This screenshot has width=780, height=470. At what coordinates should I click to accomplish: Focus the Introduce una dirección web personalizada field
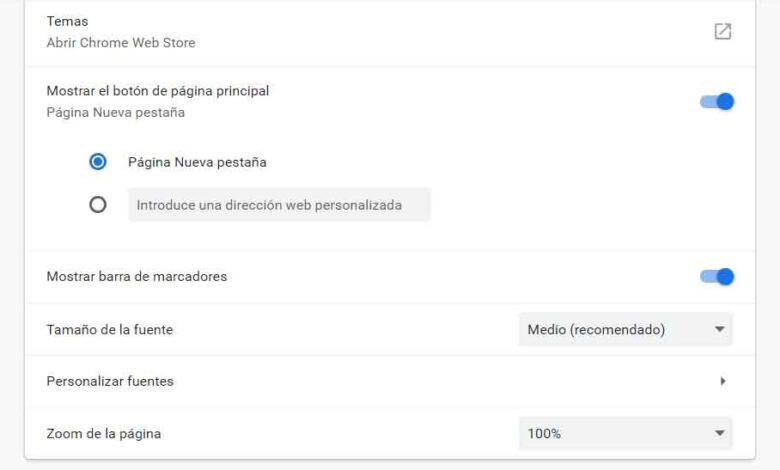279,205
